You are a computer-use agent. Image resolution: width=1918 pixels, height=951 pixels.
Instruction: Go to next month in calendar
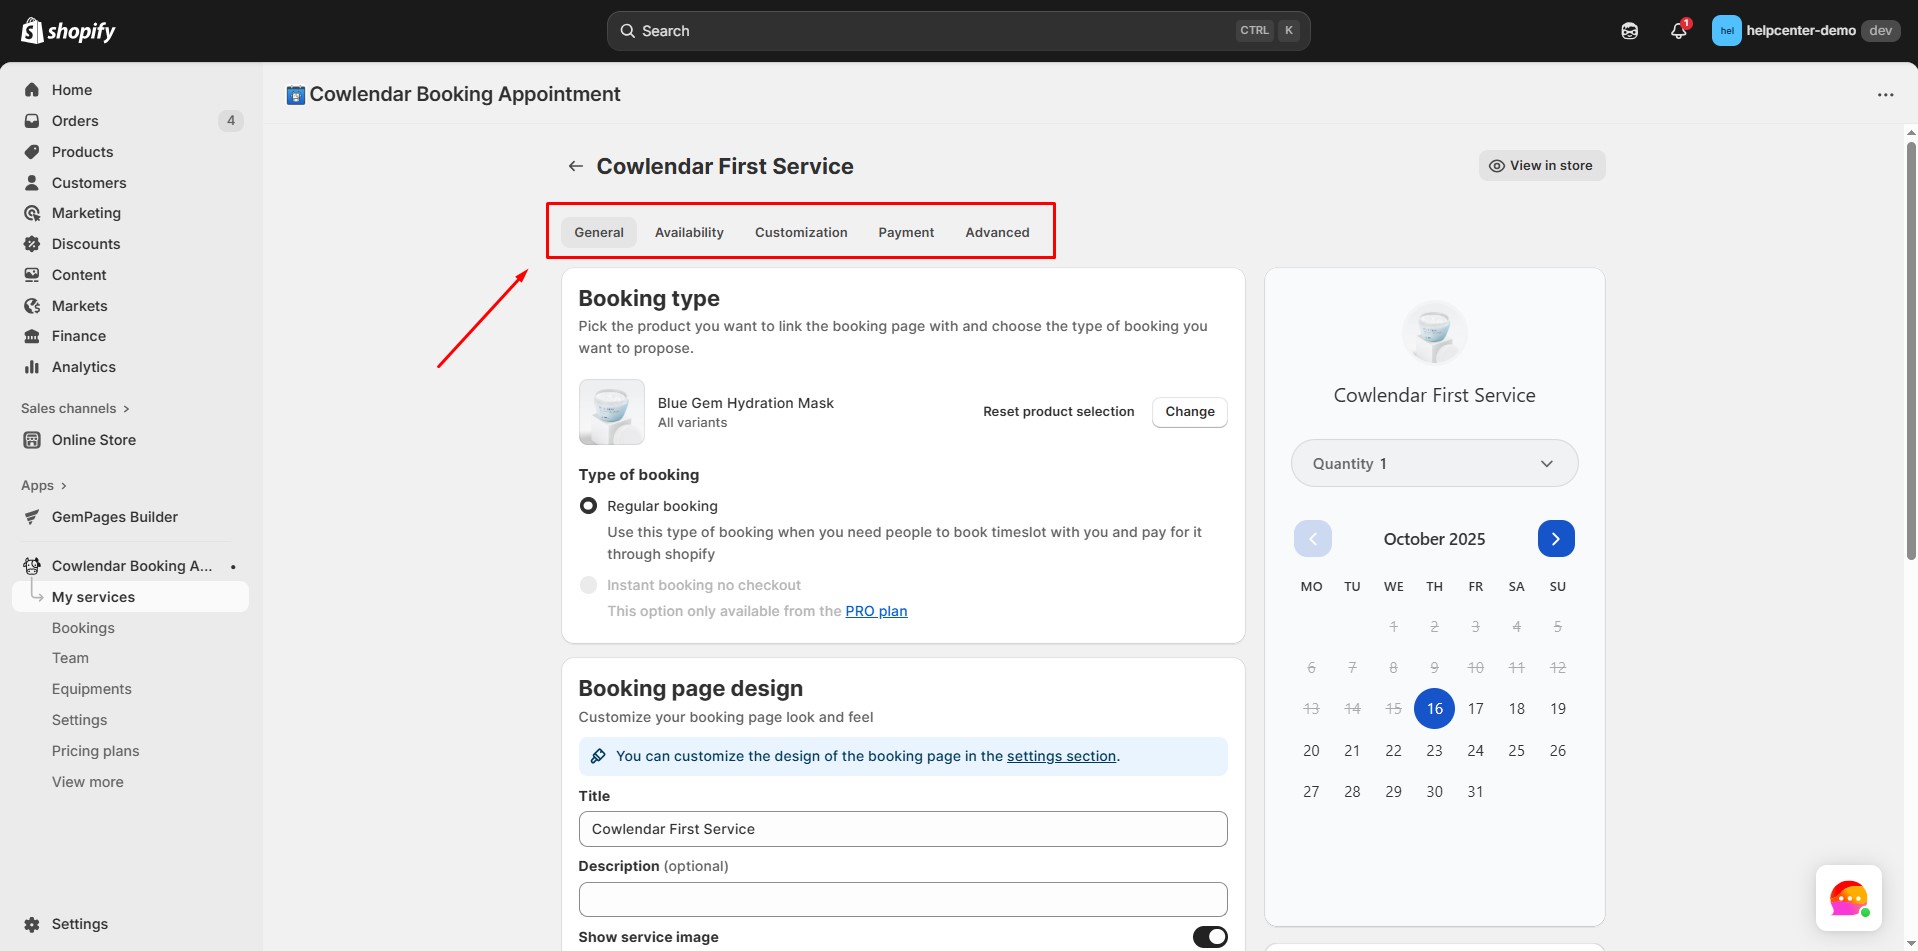1555,539
